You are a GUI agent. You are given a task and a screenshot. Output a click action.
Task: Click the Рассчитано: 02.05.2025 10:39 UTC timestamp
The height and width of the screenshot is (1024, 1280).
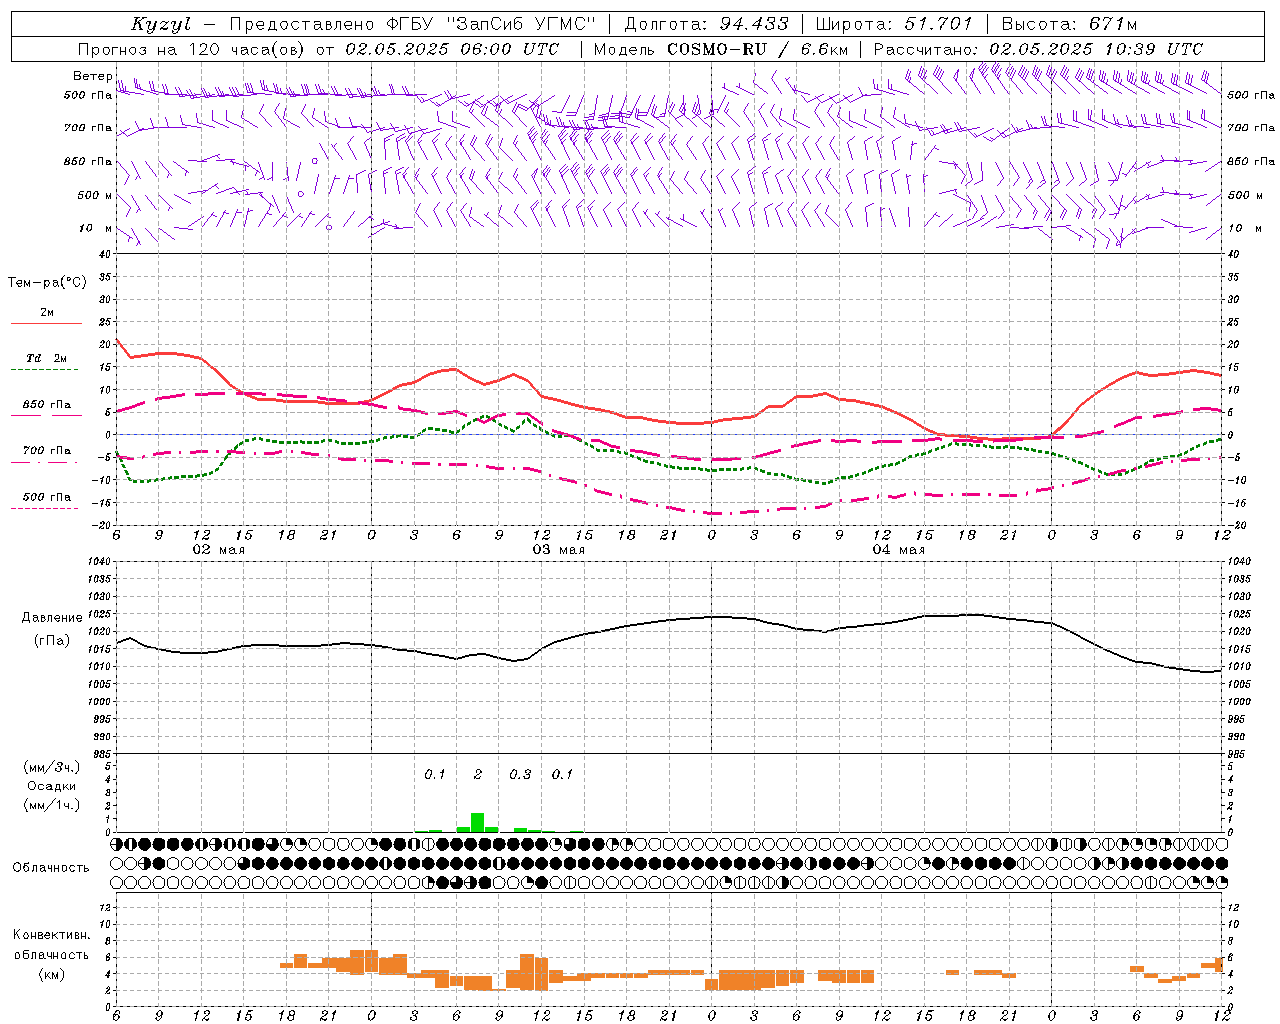point(1038,49)
